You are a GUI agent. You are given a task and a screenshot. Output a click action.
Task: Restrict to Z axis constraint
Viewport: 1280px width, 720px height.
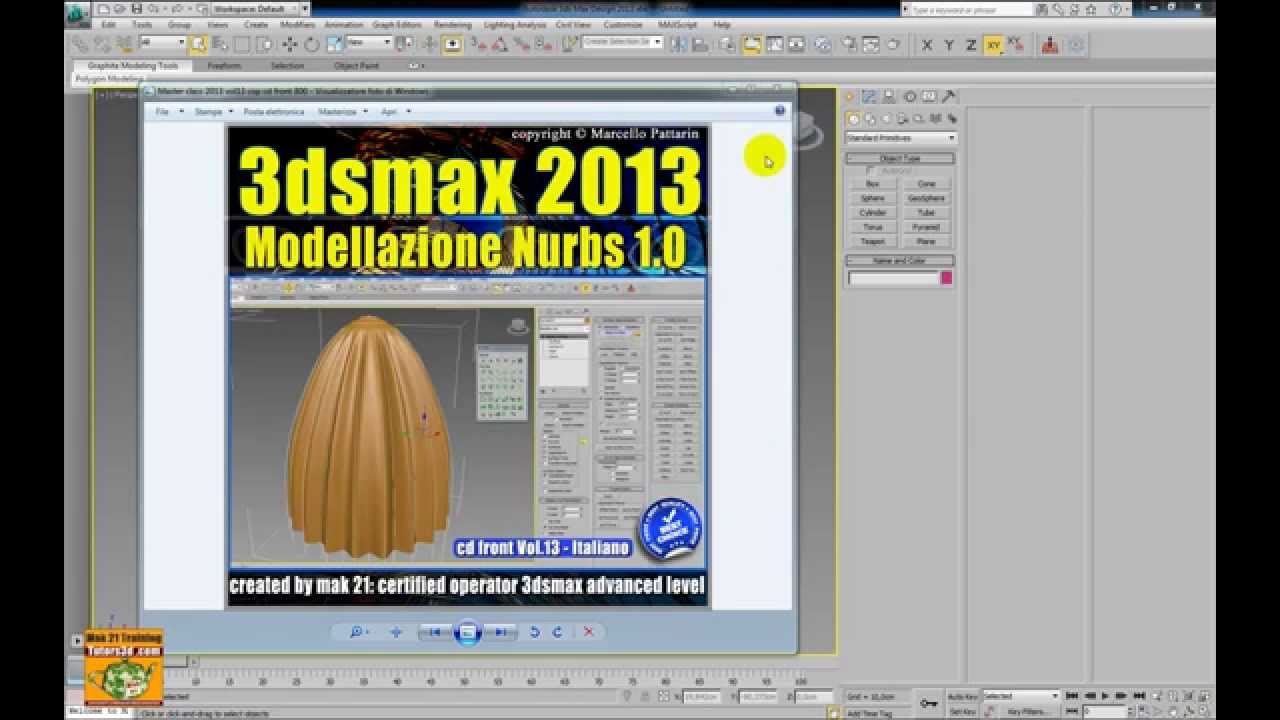(971, 45)
